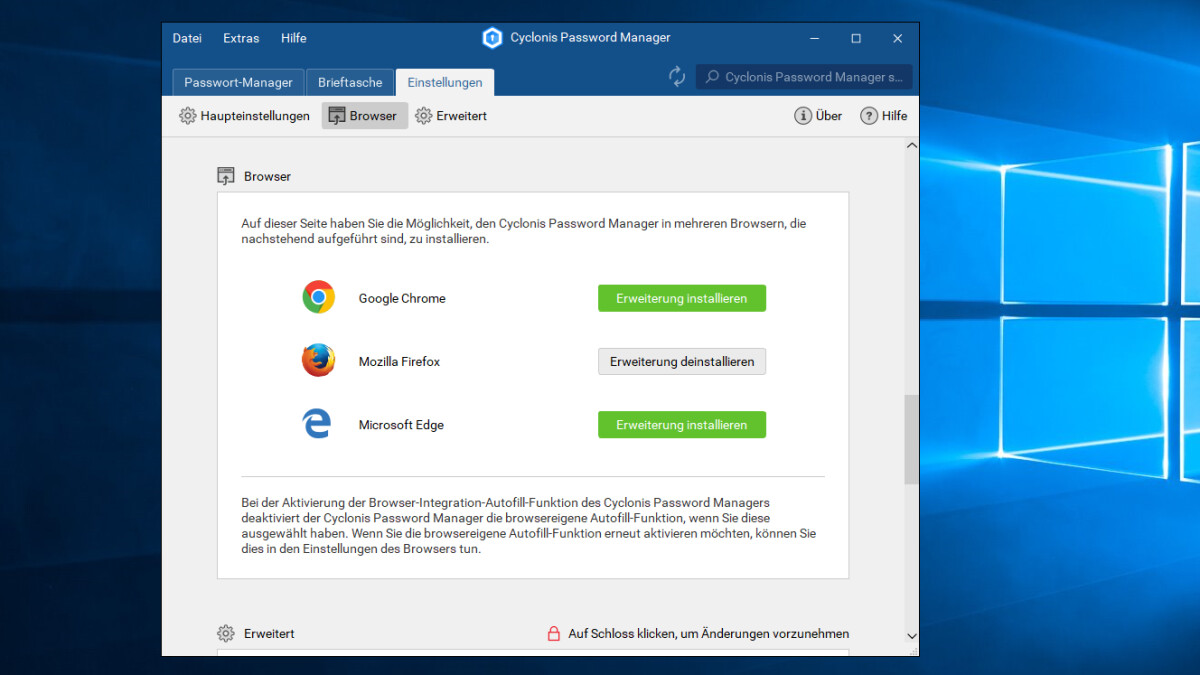Viewport: 1200px width, 675px height.
Task: Uninstall the Mozilla Firefox extension
Action: click(682, 361)
